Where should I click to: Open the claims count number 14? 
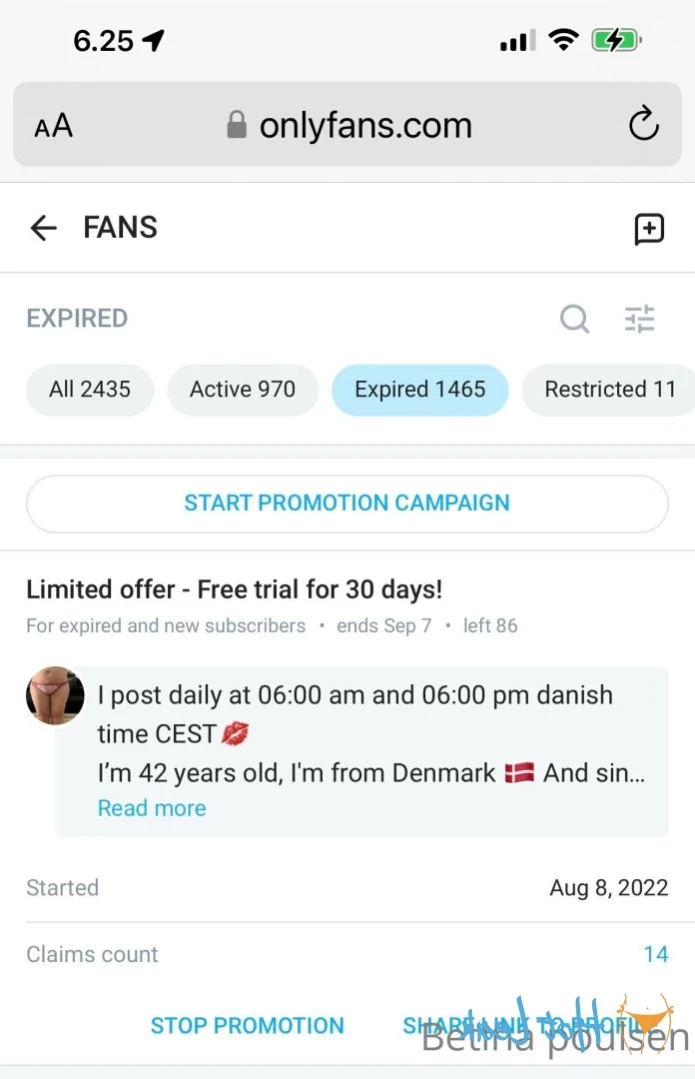click(x=655, y=954)
